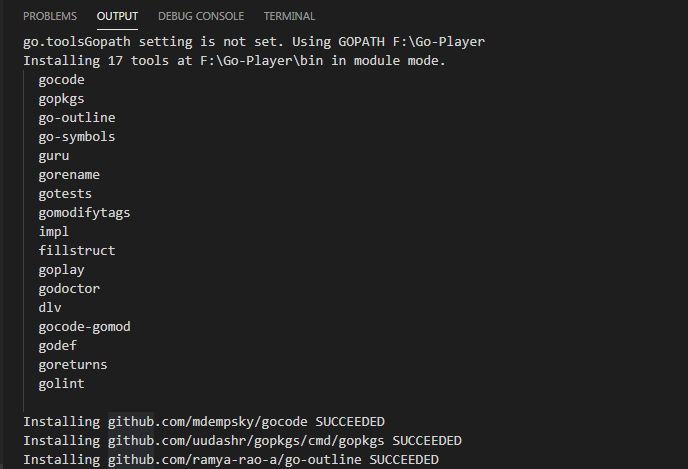Click the gopkgs line in output
Screen dimensions: 688x469
pyautogui.click(x=61, y=99)
